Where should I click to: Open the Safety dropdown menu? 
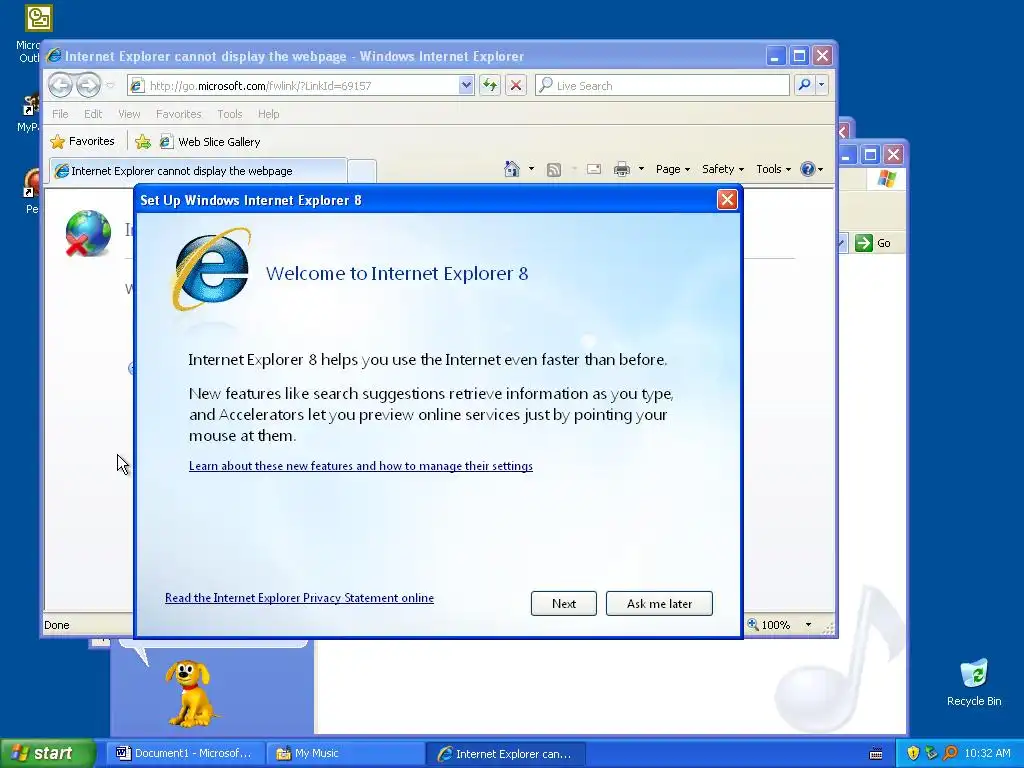[722, 169]
